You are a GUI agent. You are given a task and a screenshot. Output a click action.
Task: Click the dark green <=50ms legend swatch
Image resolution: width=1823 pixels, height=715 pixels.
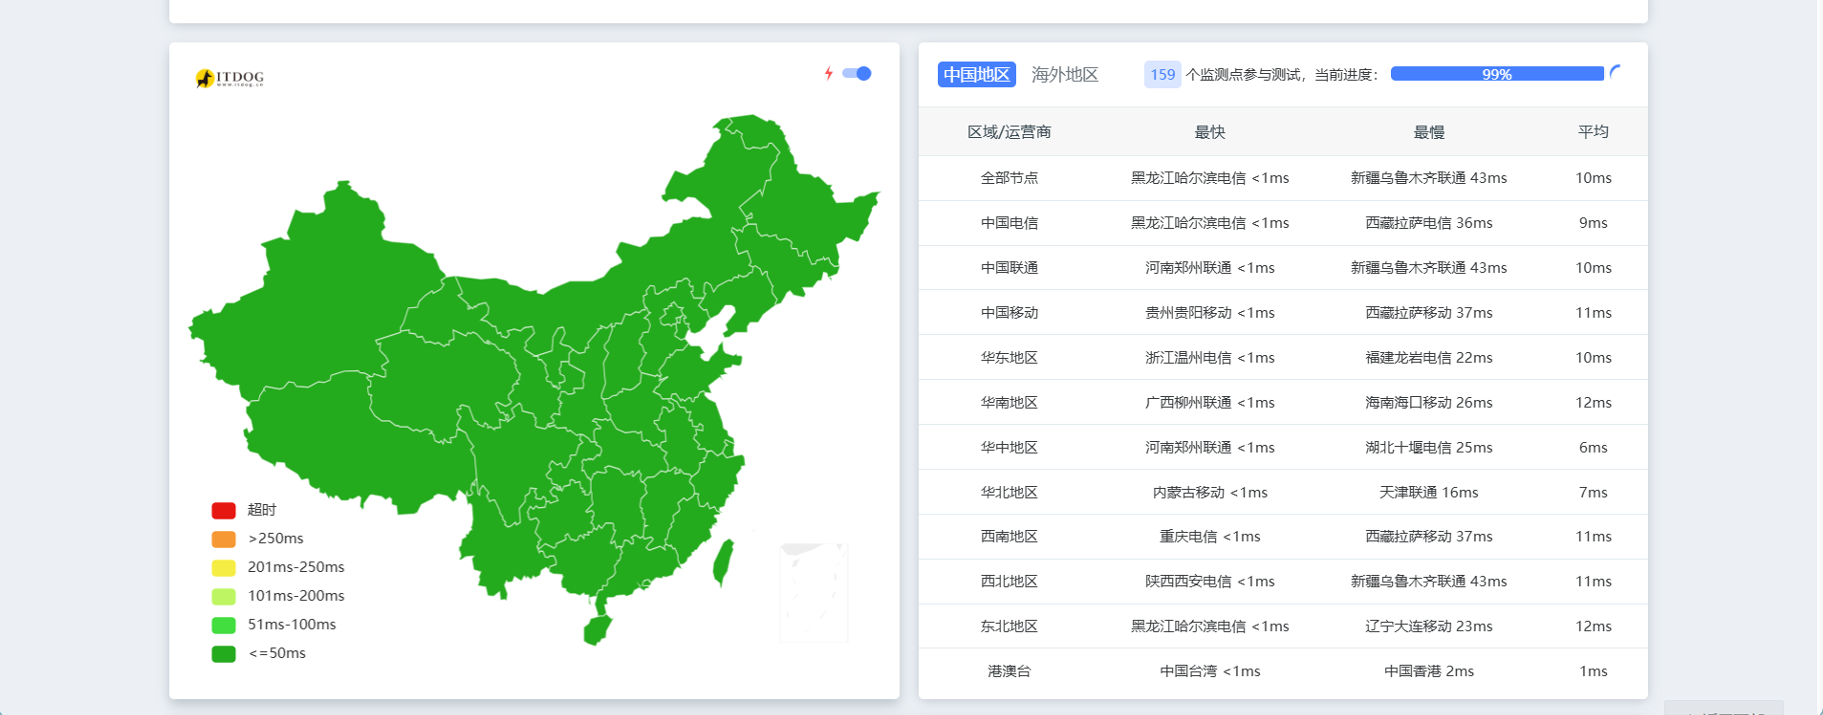click(223, 654)
